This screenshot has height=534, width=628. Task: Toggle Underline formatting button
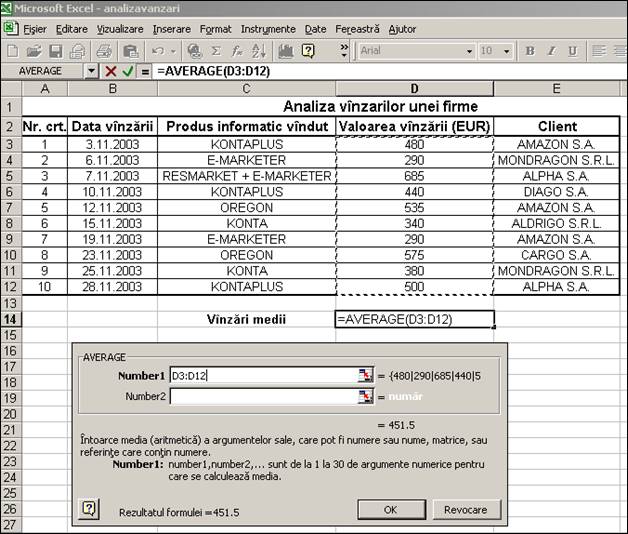click(x=572, y=51)
